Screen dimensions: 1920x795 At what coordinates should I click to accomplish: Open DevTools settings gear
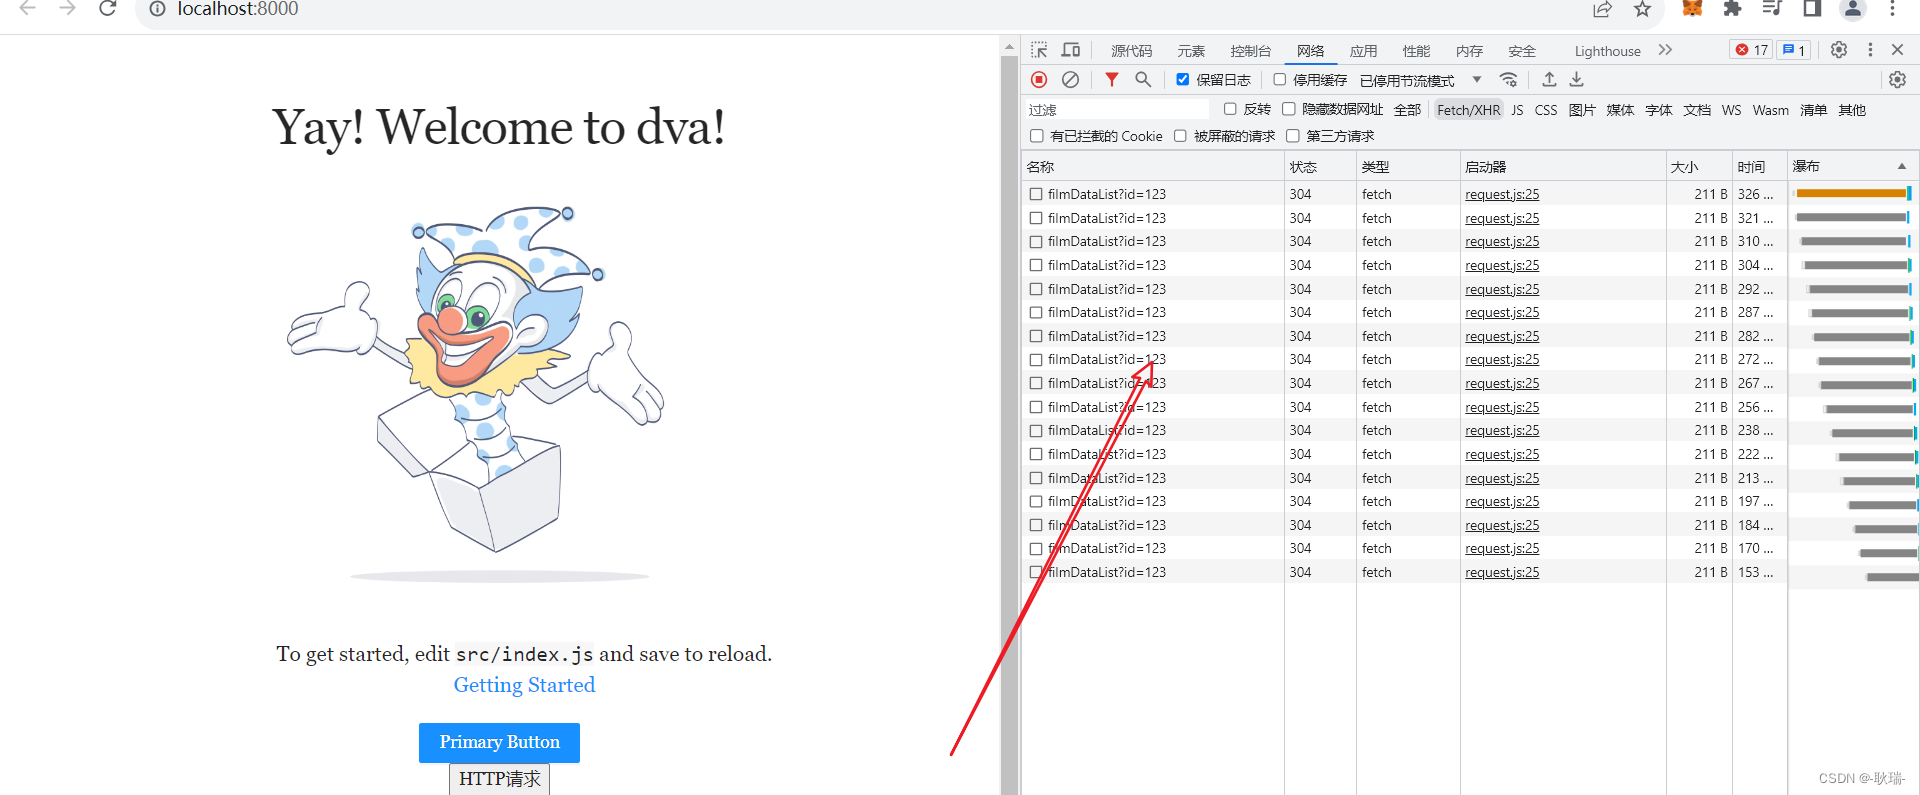pyautogui.click(x=1839, y=50)
